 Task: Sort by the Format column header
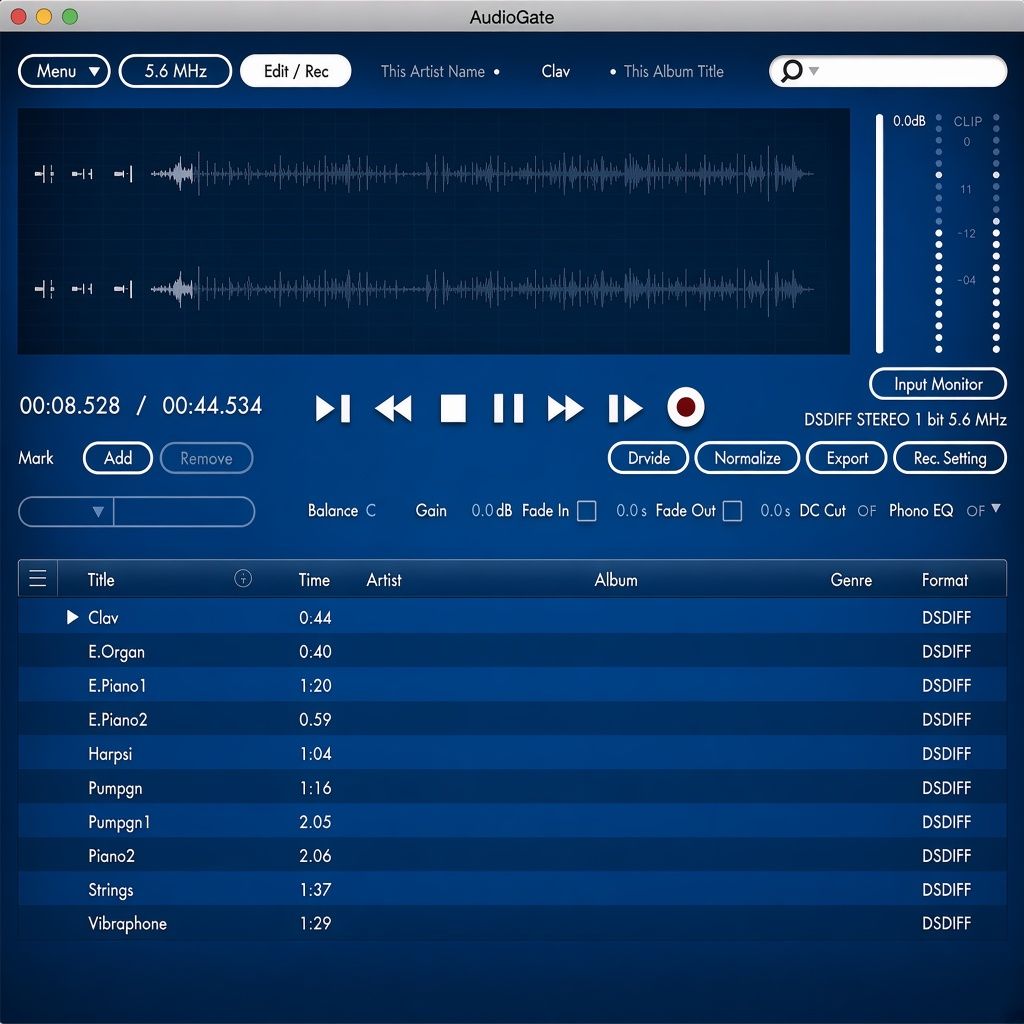pyautogui.click(x=944, y=579)
